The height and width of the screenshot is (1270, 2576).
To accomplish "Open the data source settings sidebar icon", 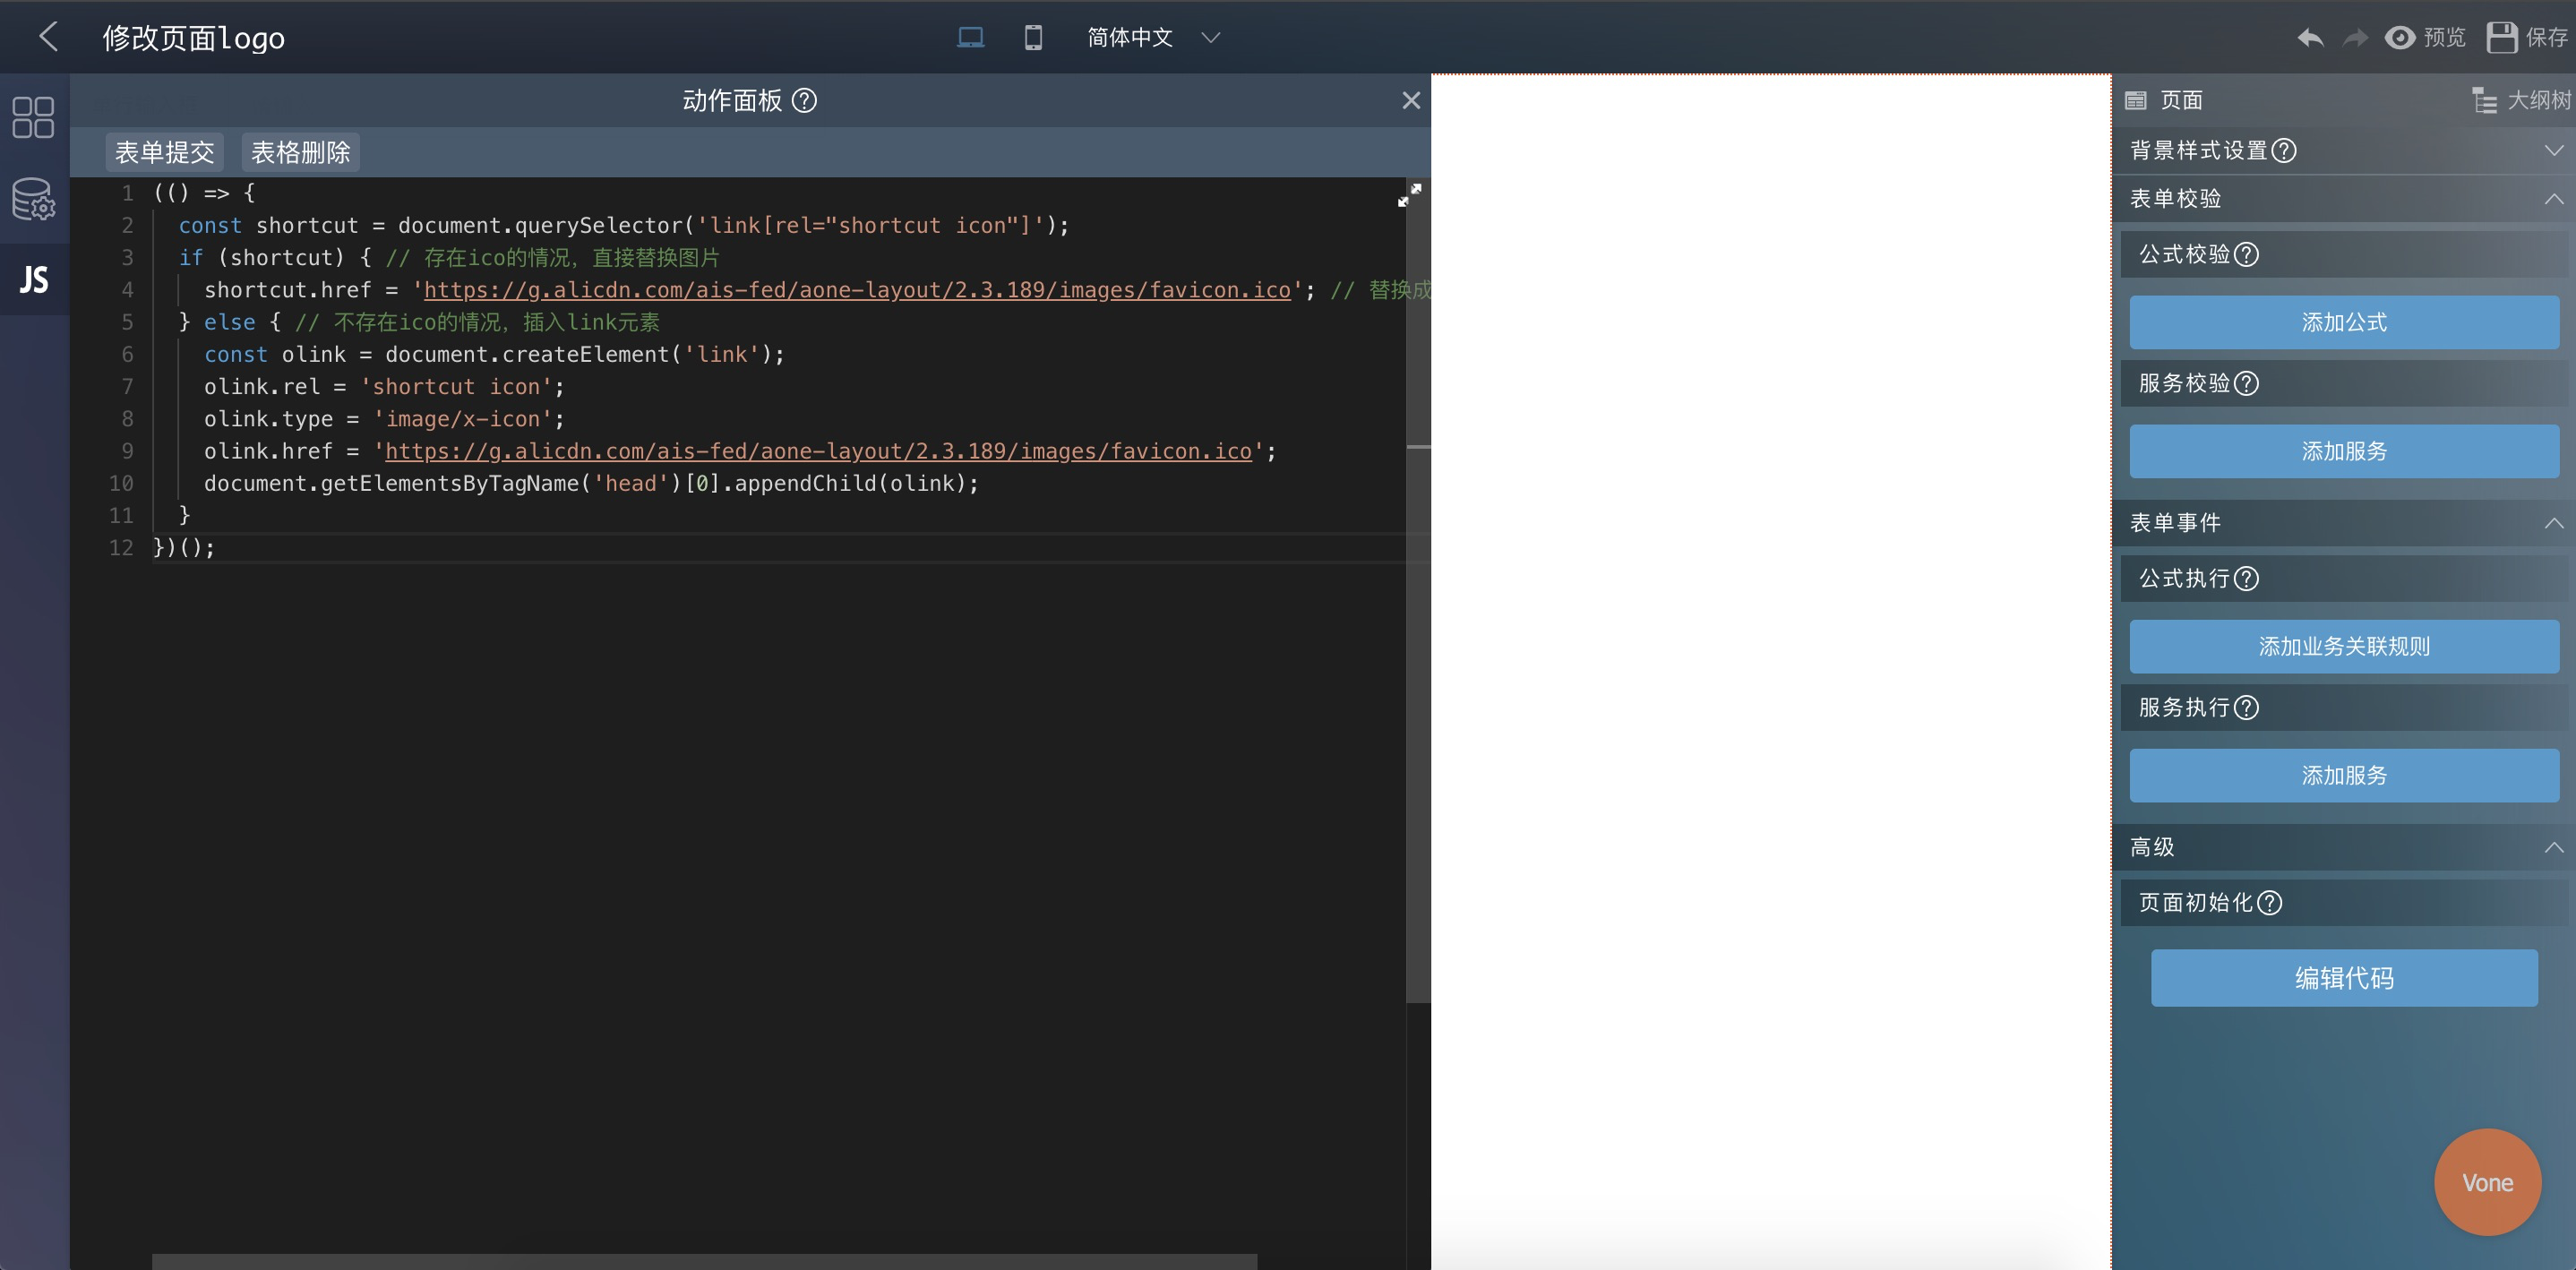I will point(33,199).
